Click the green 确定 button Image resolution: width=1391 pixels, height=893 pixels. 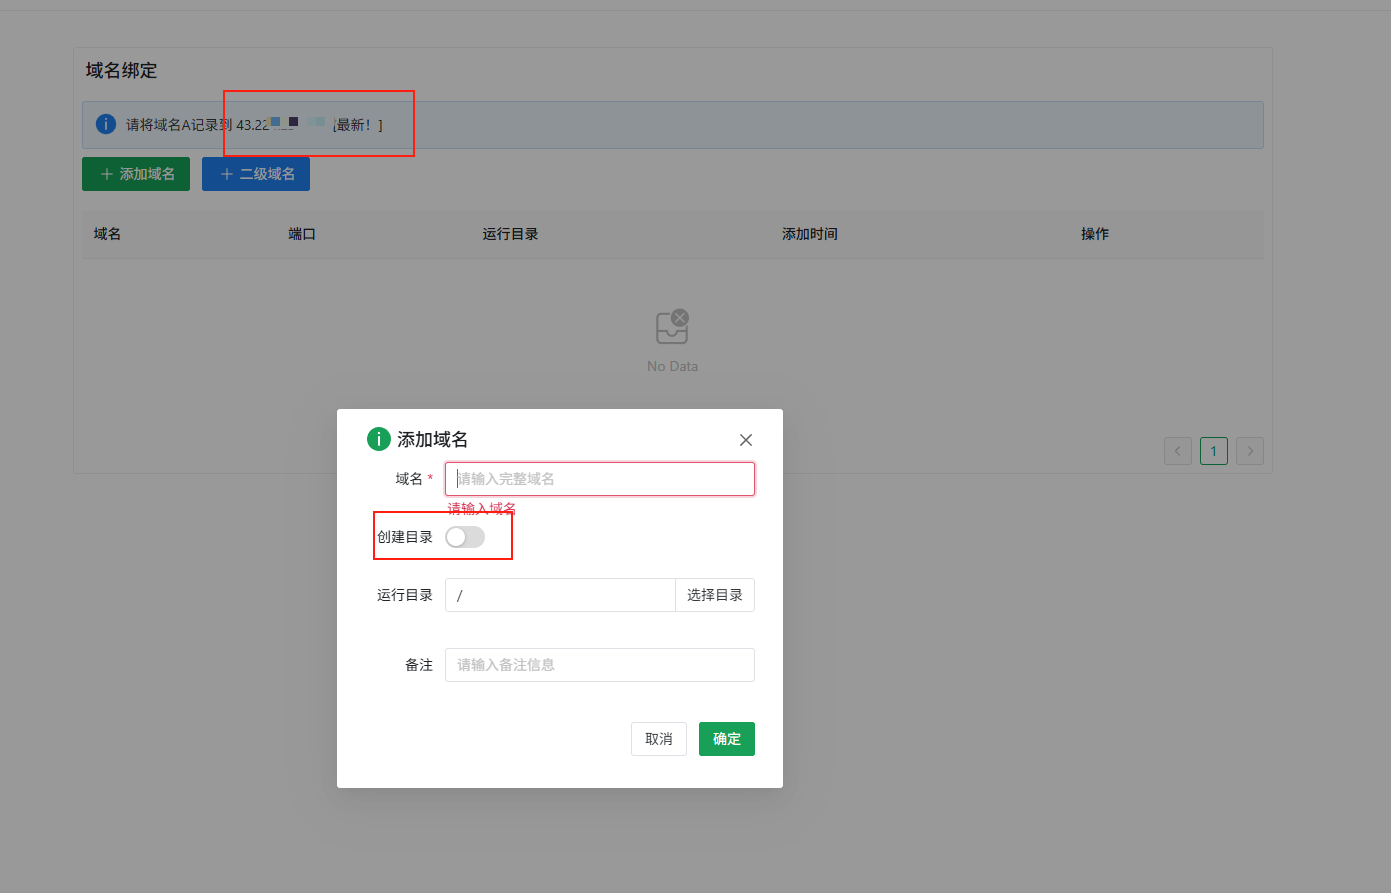click(727, 739)
